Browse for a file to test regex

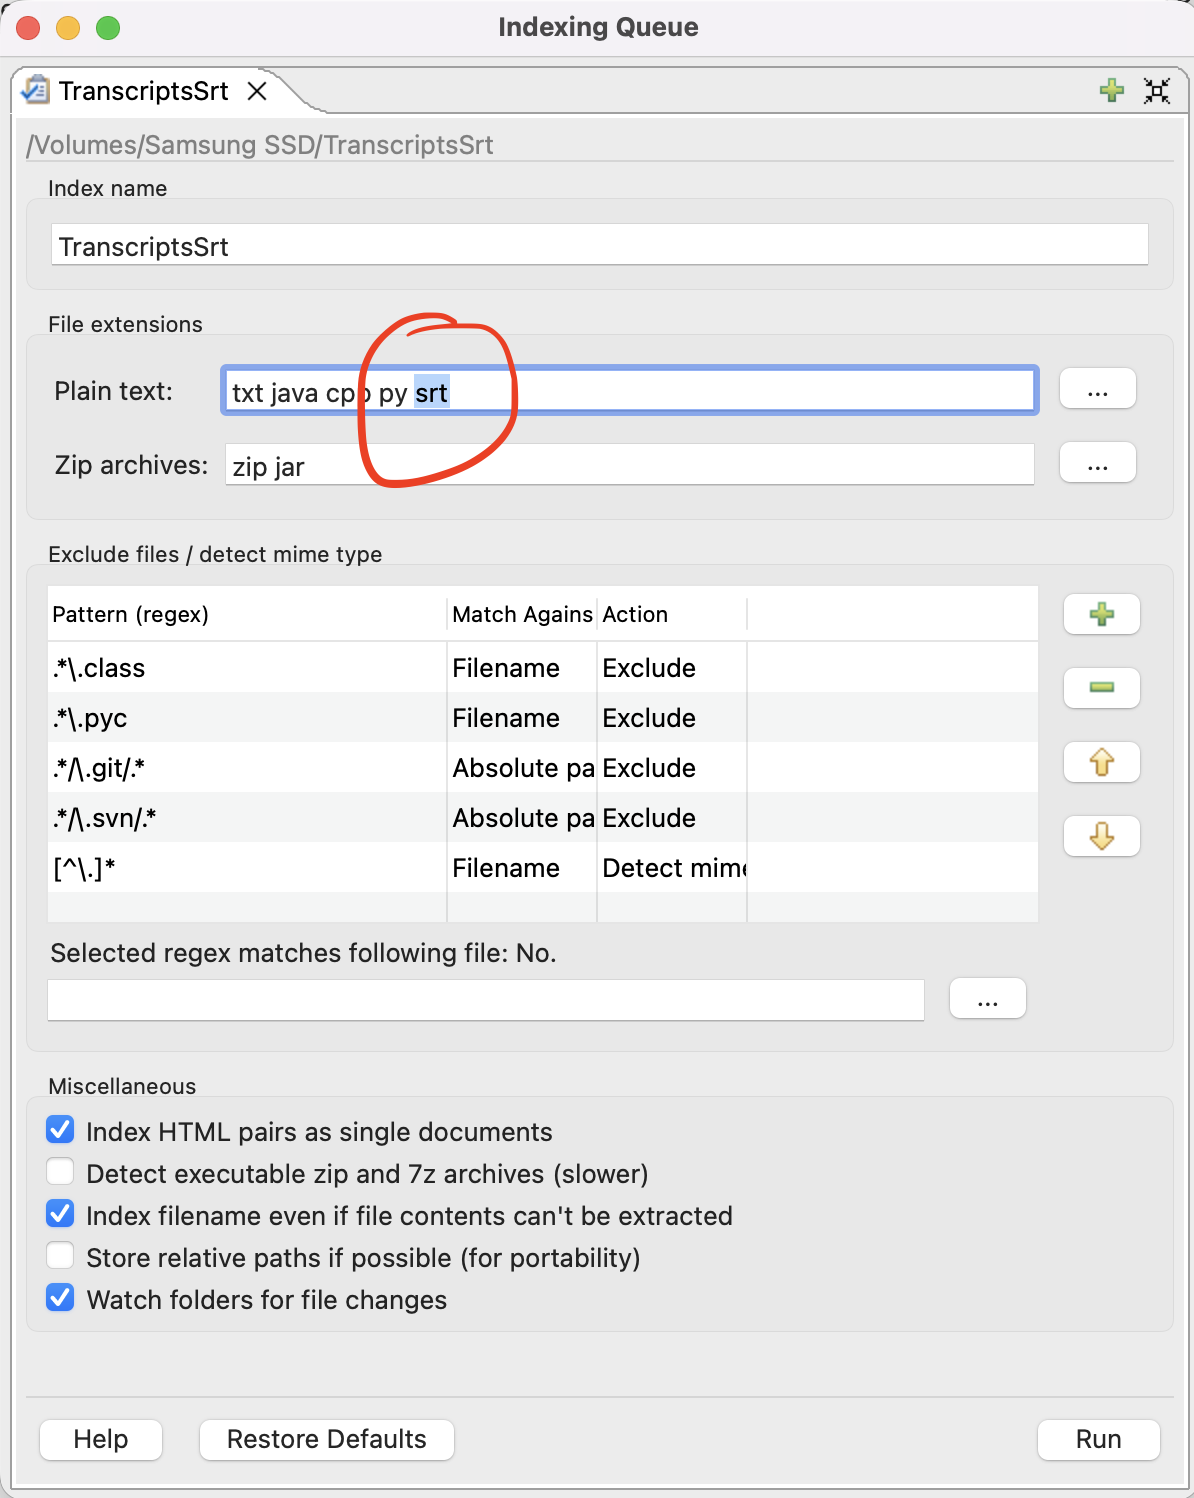[988, 999]
